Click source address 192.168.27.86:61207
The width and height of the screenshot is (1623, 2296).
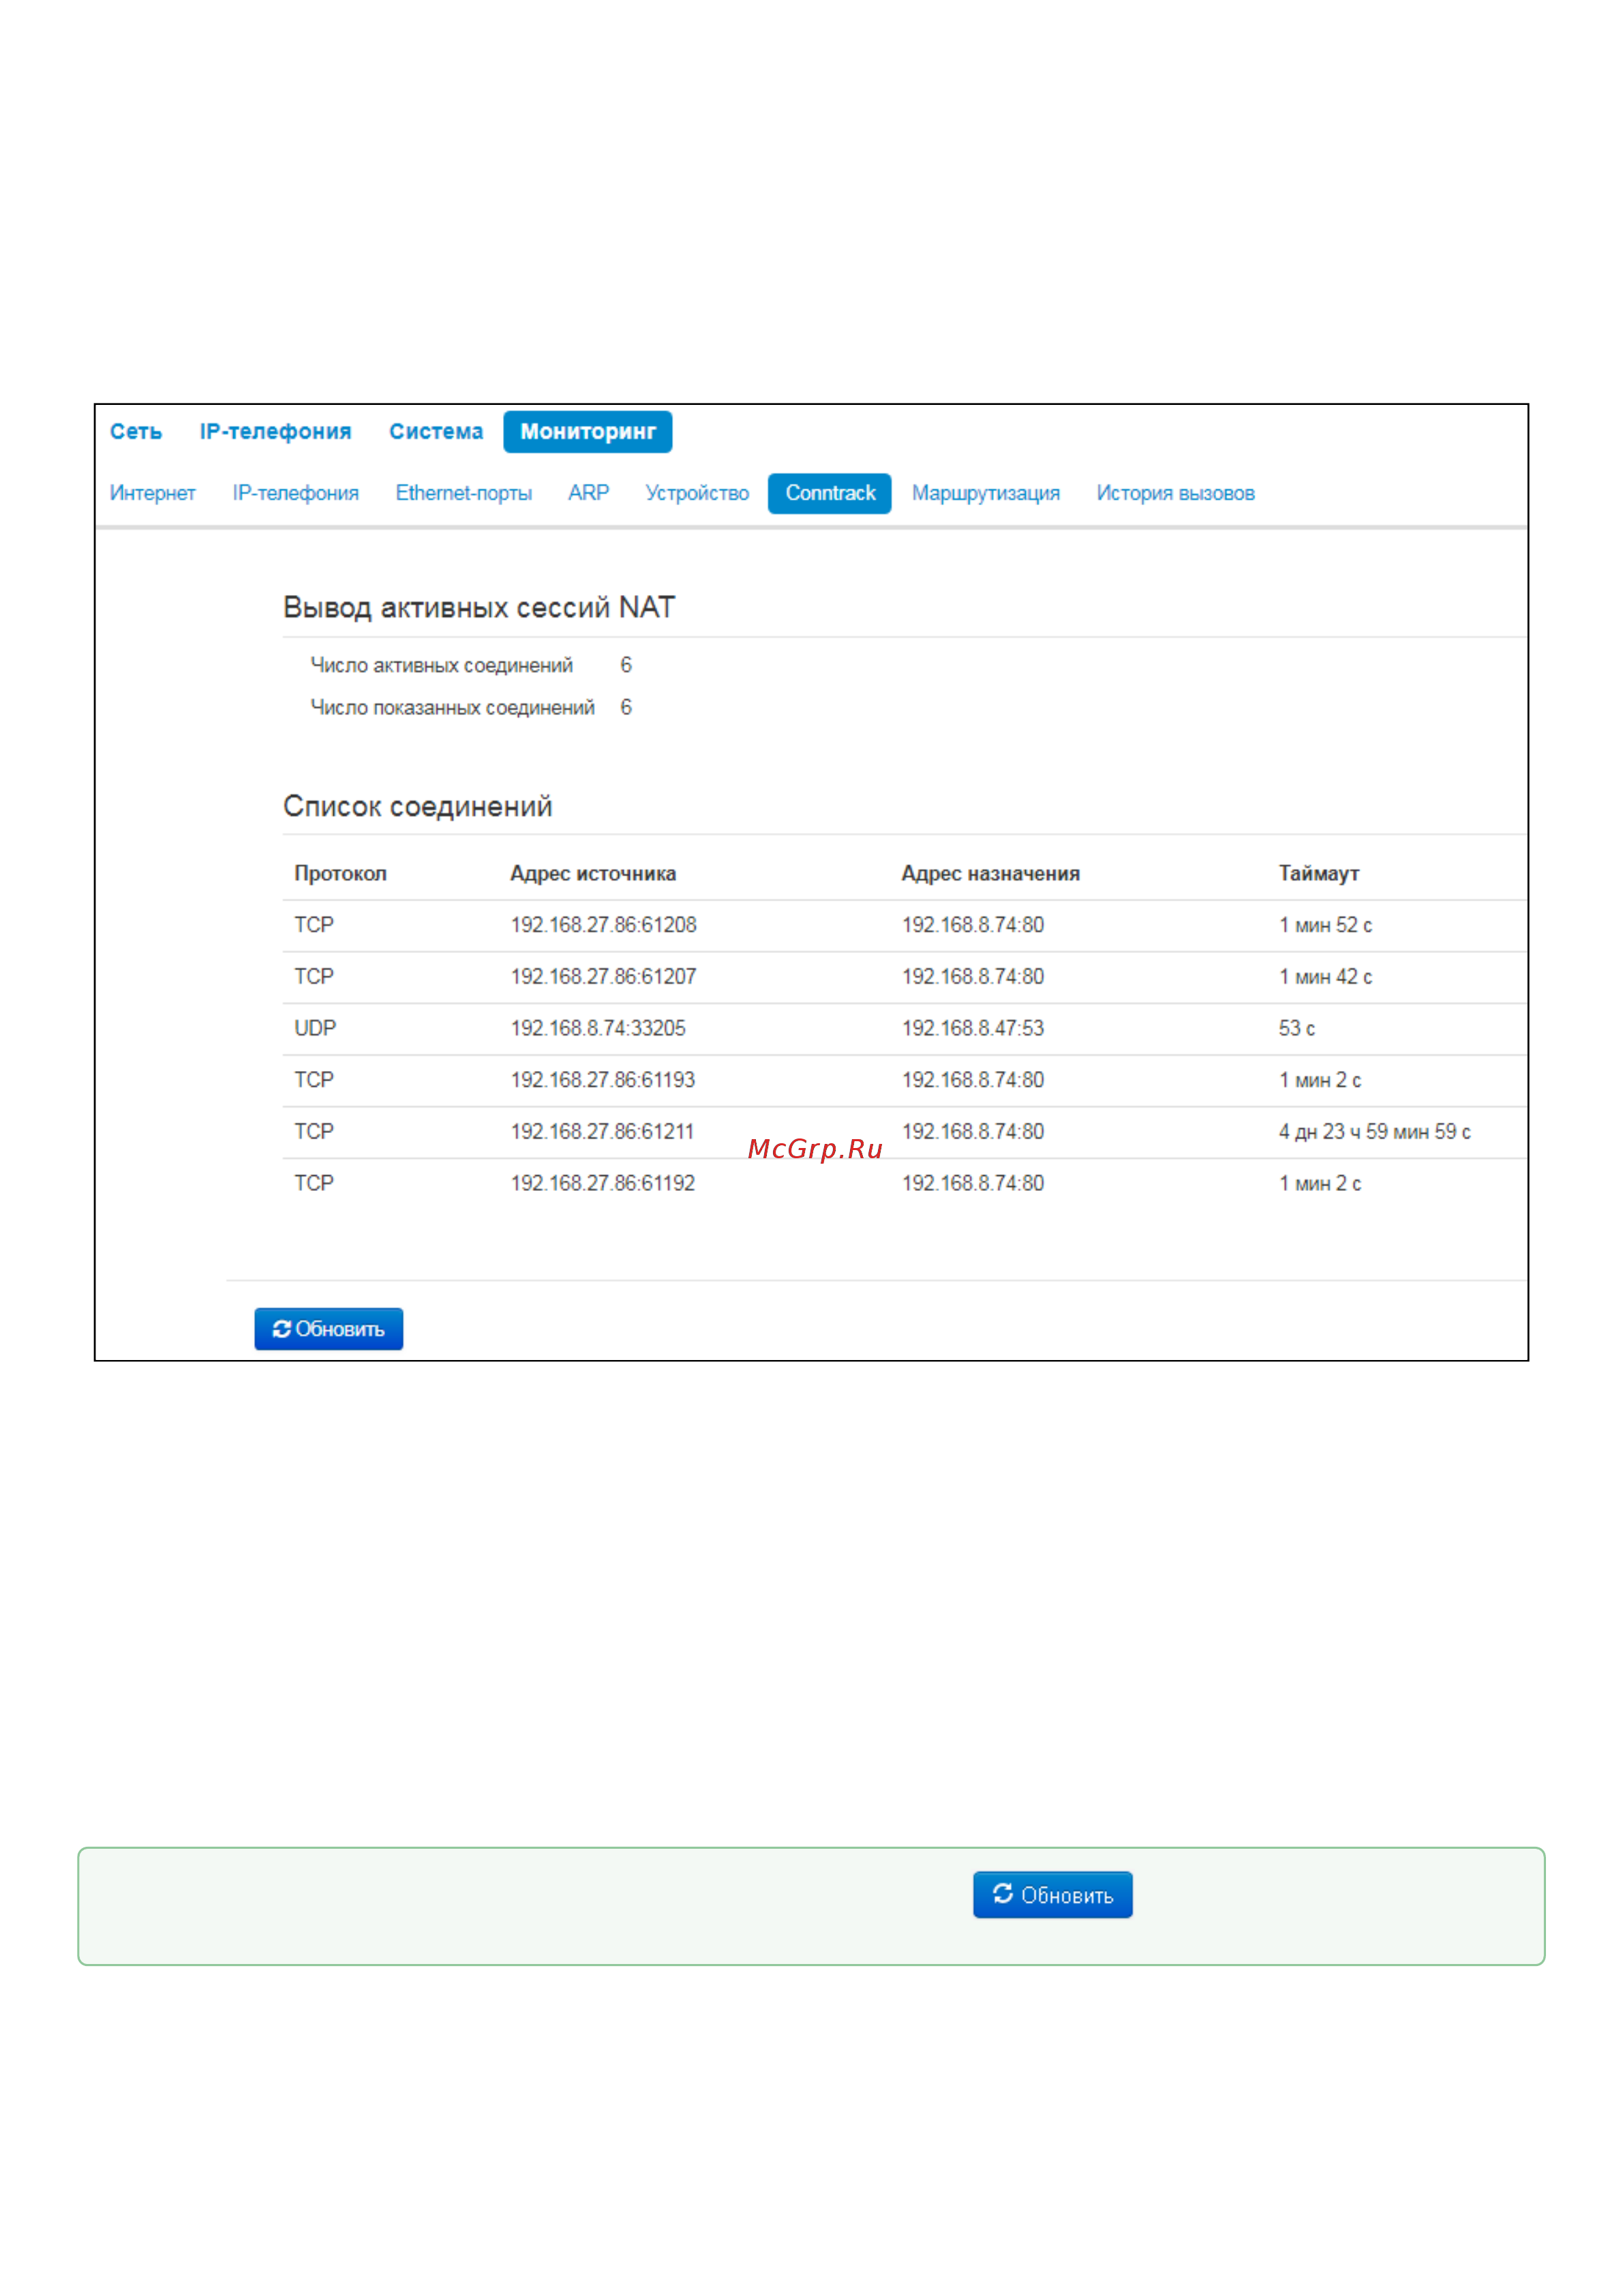point(603,977)
